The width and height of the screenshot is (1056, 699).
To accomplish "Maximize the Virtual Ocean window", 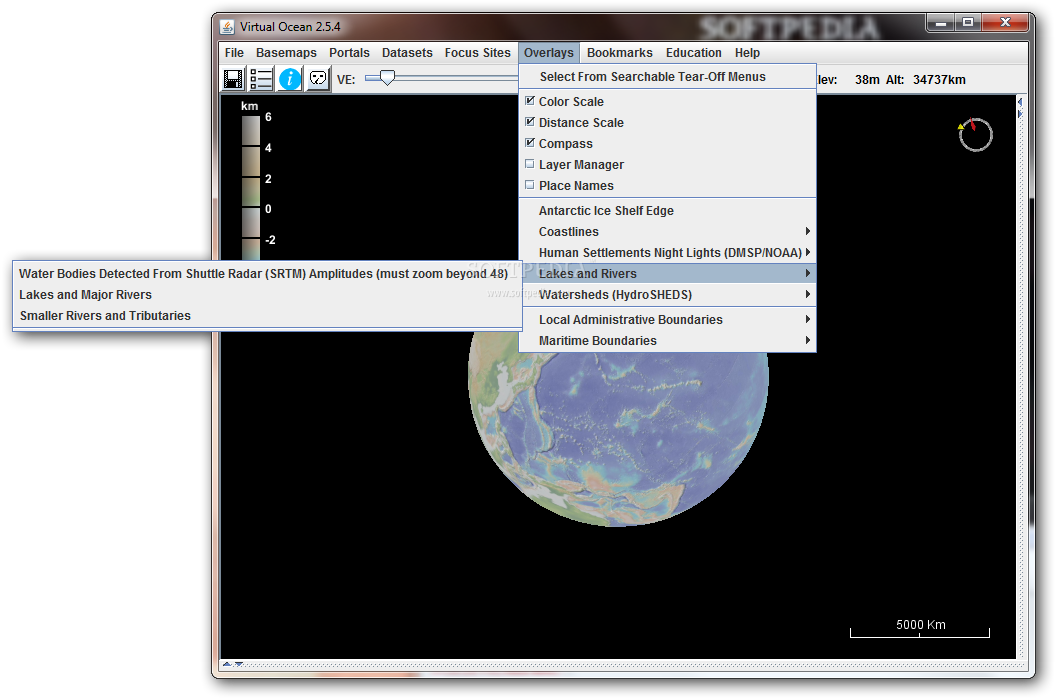I will pos(968,24).
